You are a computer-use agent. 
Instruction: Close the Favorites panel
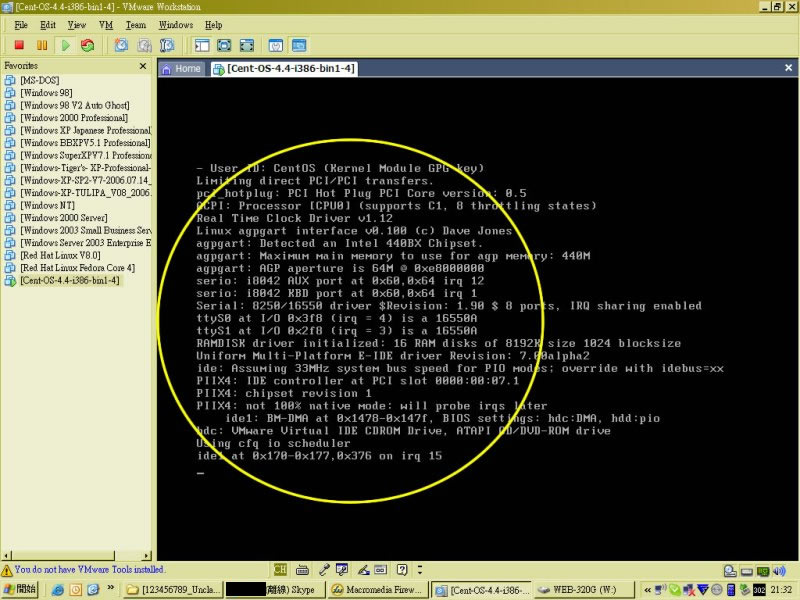pos(143,66)
